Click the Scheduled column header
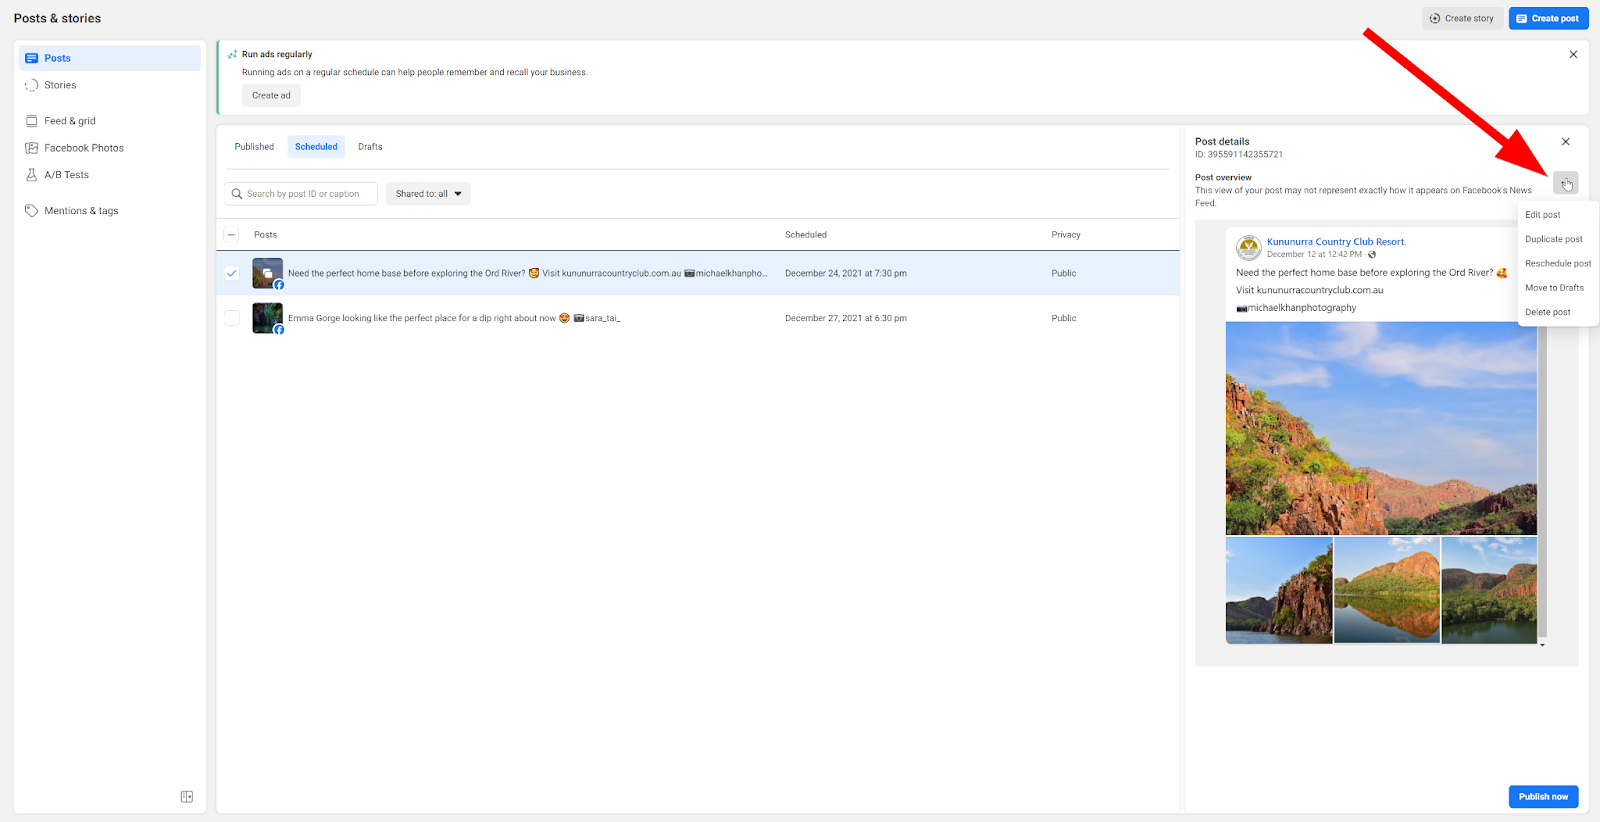1600x822 pixels. click(806, 235)
